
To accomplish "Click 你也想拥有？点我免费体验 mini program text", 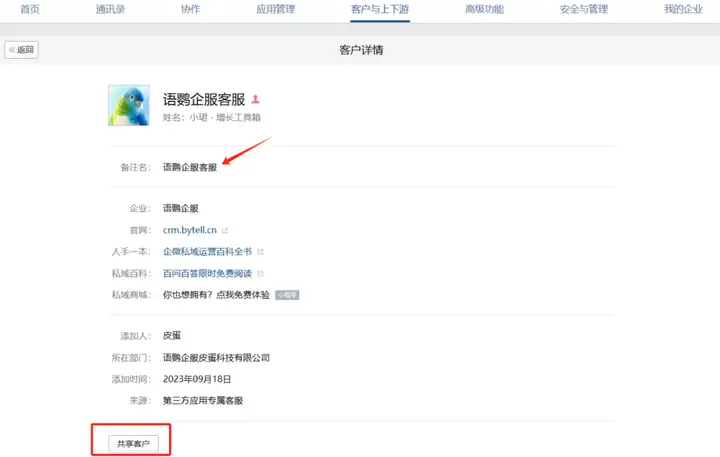I will [x=216, y=295].
